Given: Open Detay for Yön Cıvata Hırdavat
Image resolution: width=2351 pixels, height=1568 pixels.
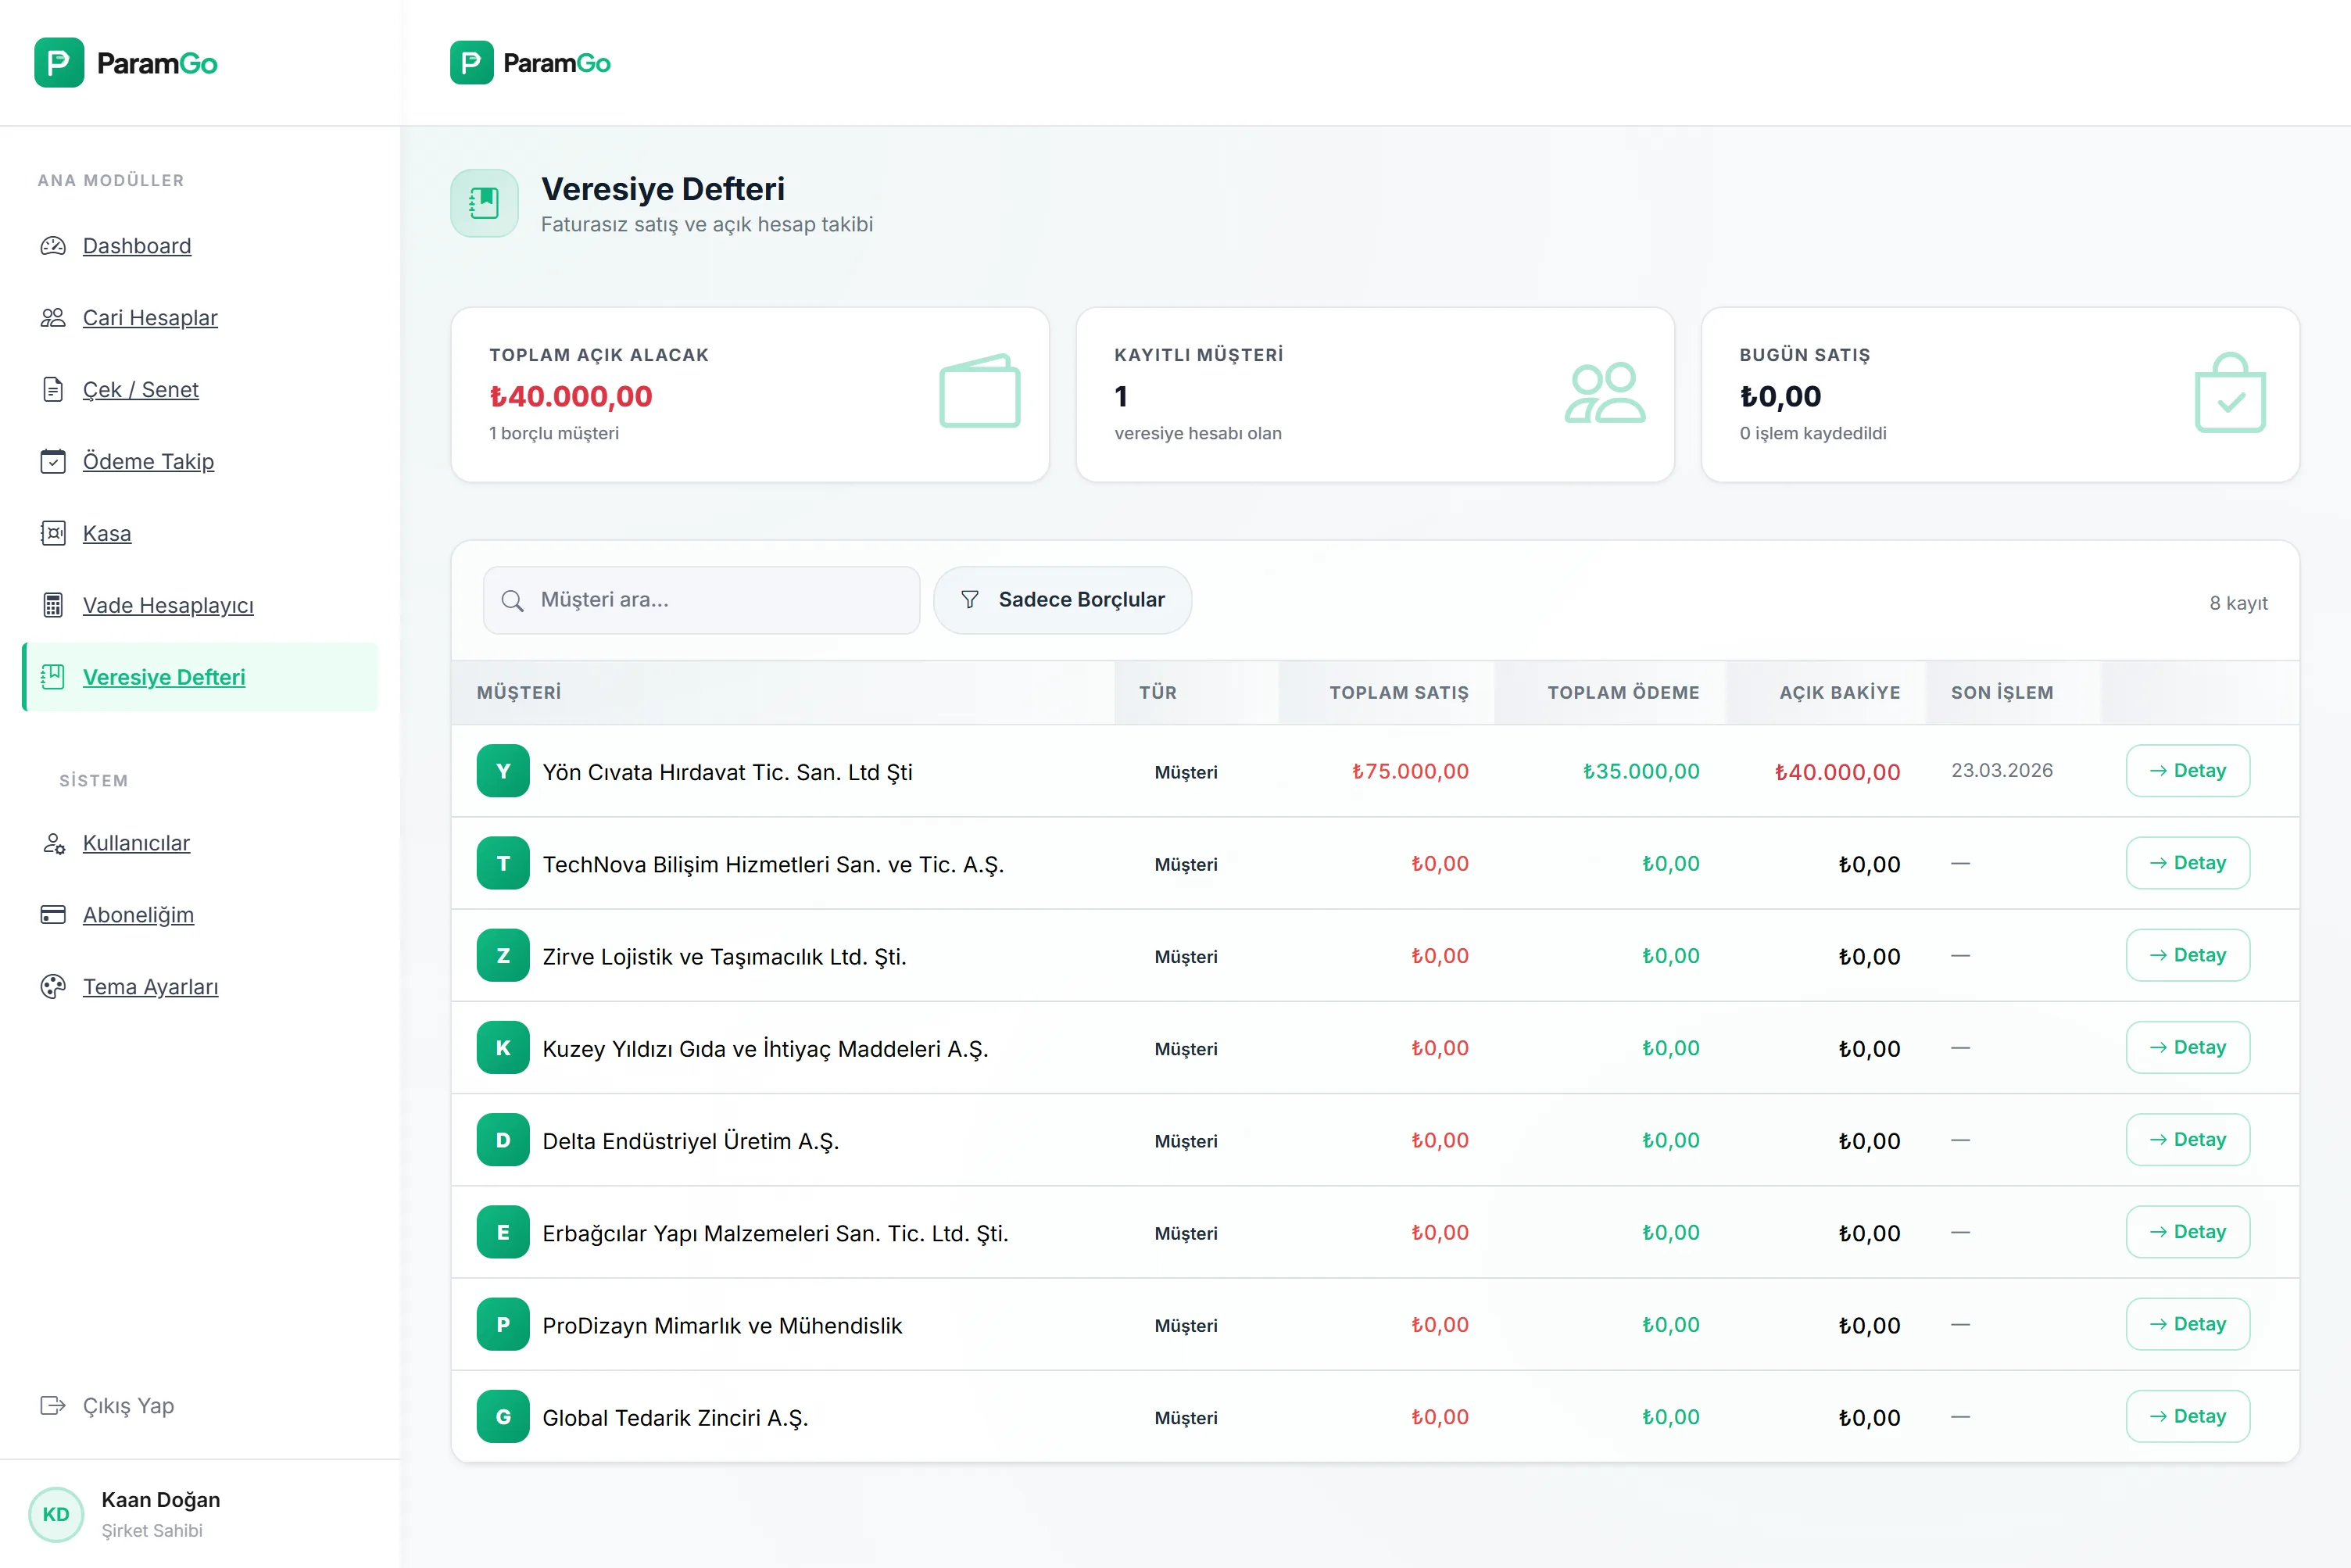Looking at the screenshot, I should 2187,771.
